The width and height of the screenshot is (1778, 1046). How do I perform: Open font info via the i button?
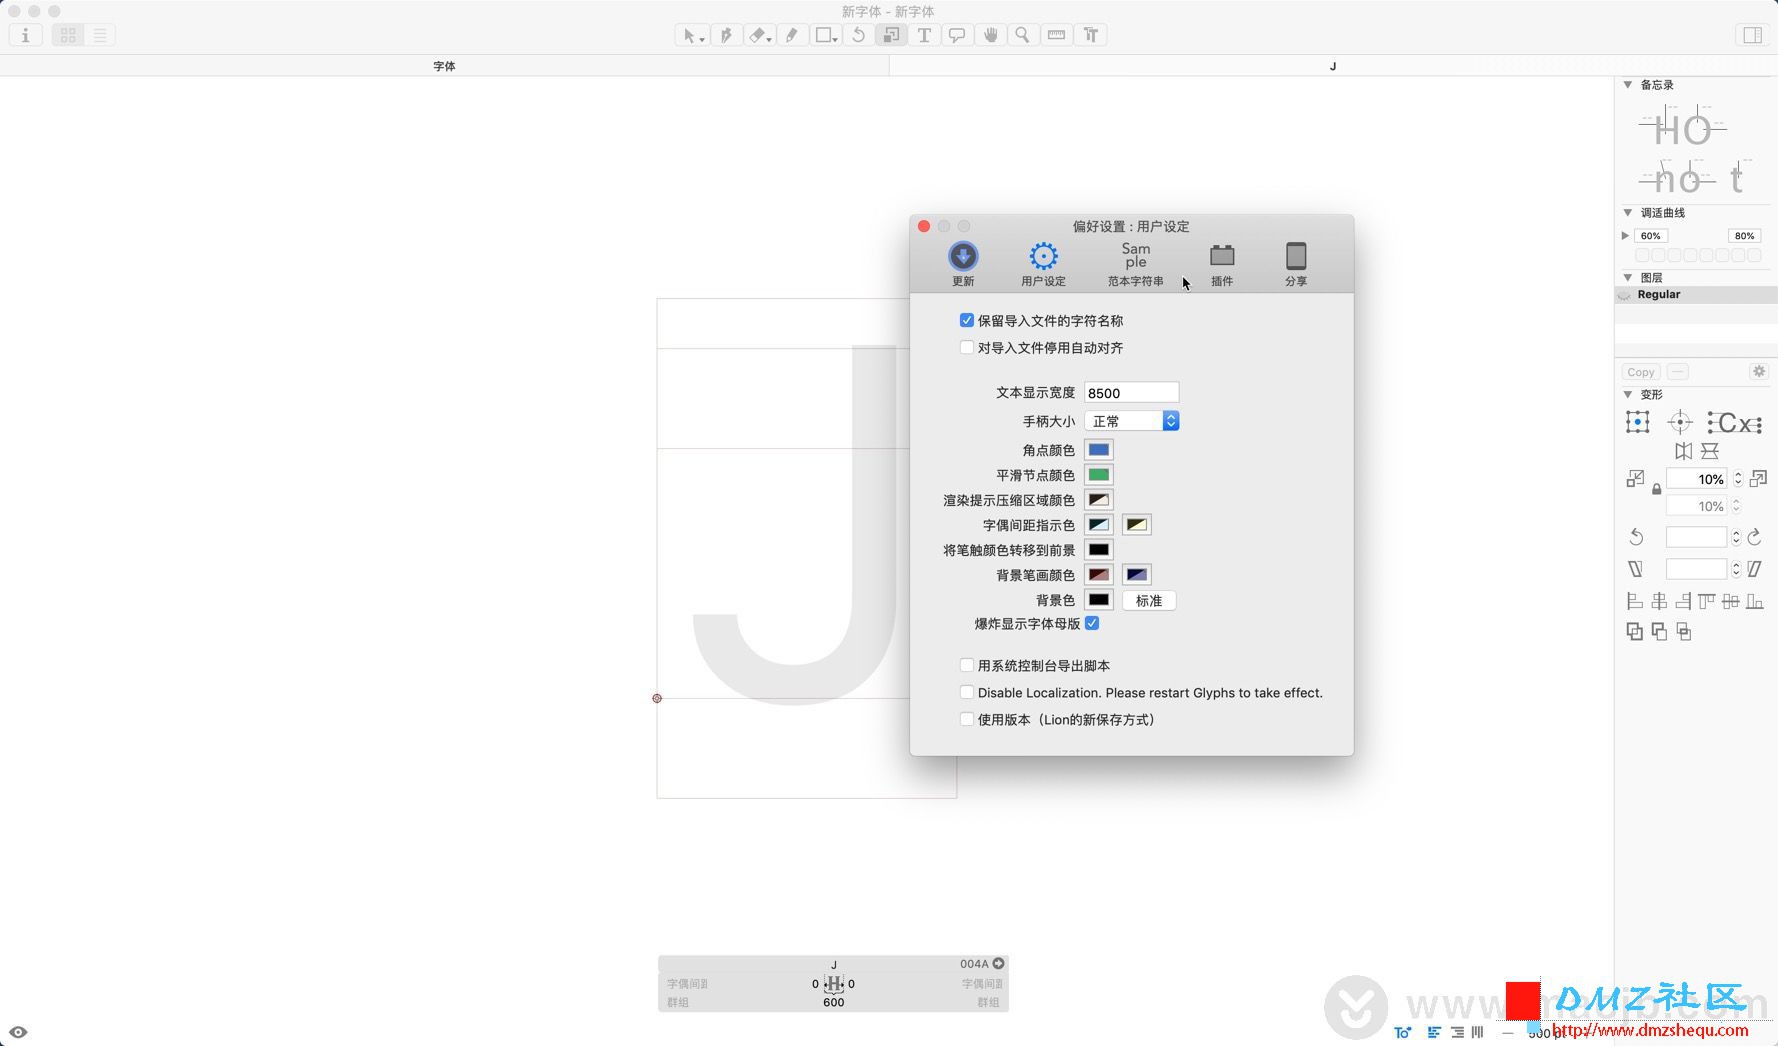coord(25,35)
